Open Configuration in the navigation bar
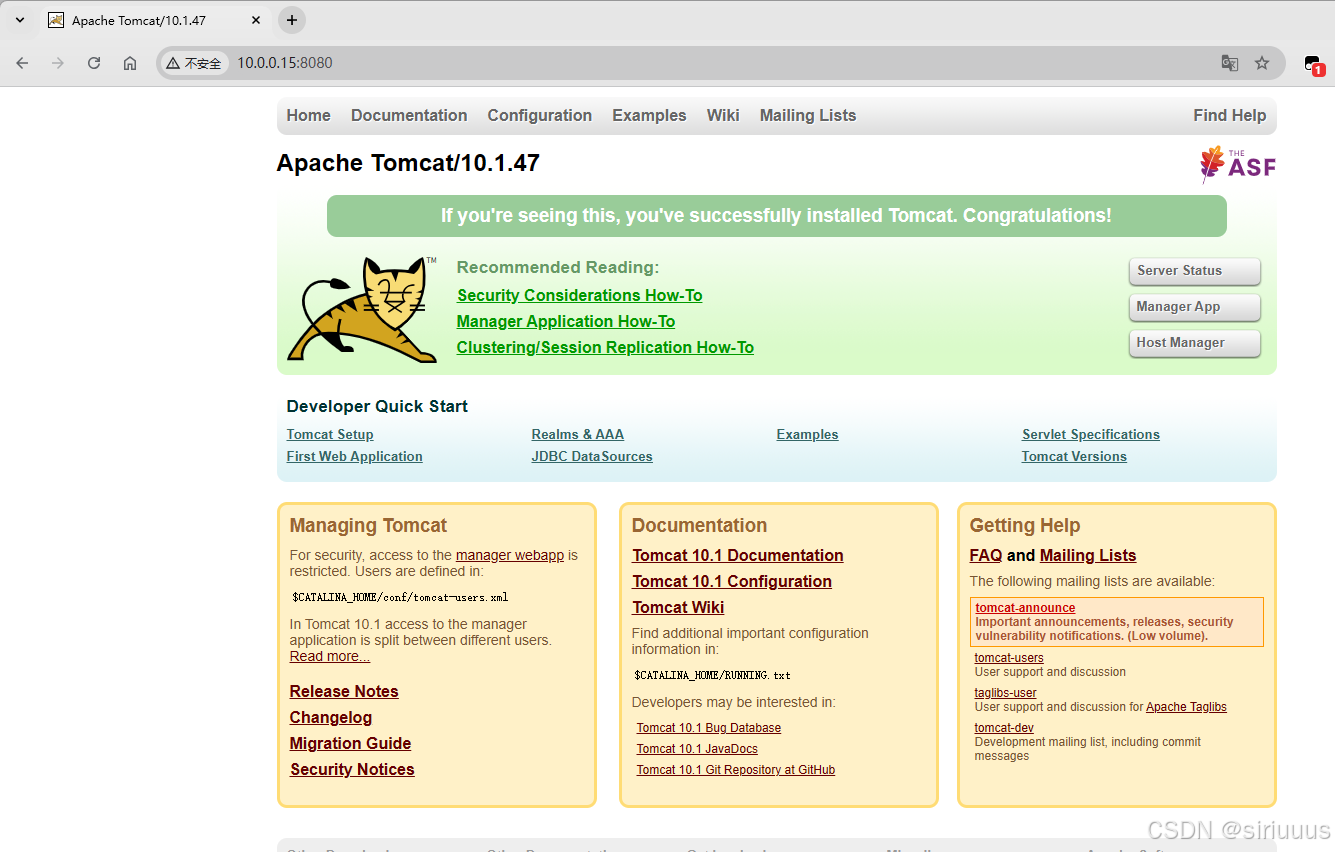Image resolution: width=1335 pixels, height=852 pixels. coord(540,115)
